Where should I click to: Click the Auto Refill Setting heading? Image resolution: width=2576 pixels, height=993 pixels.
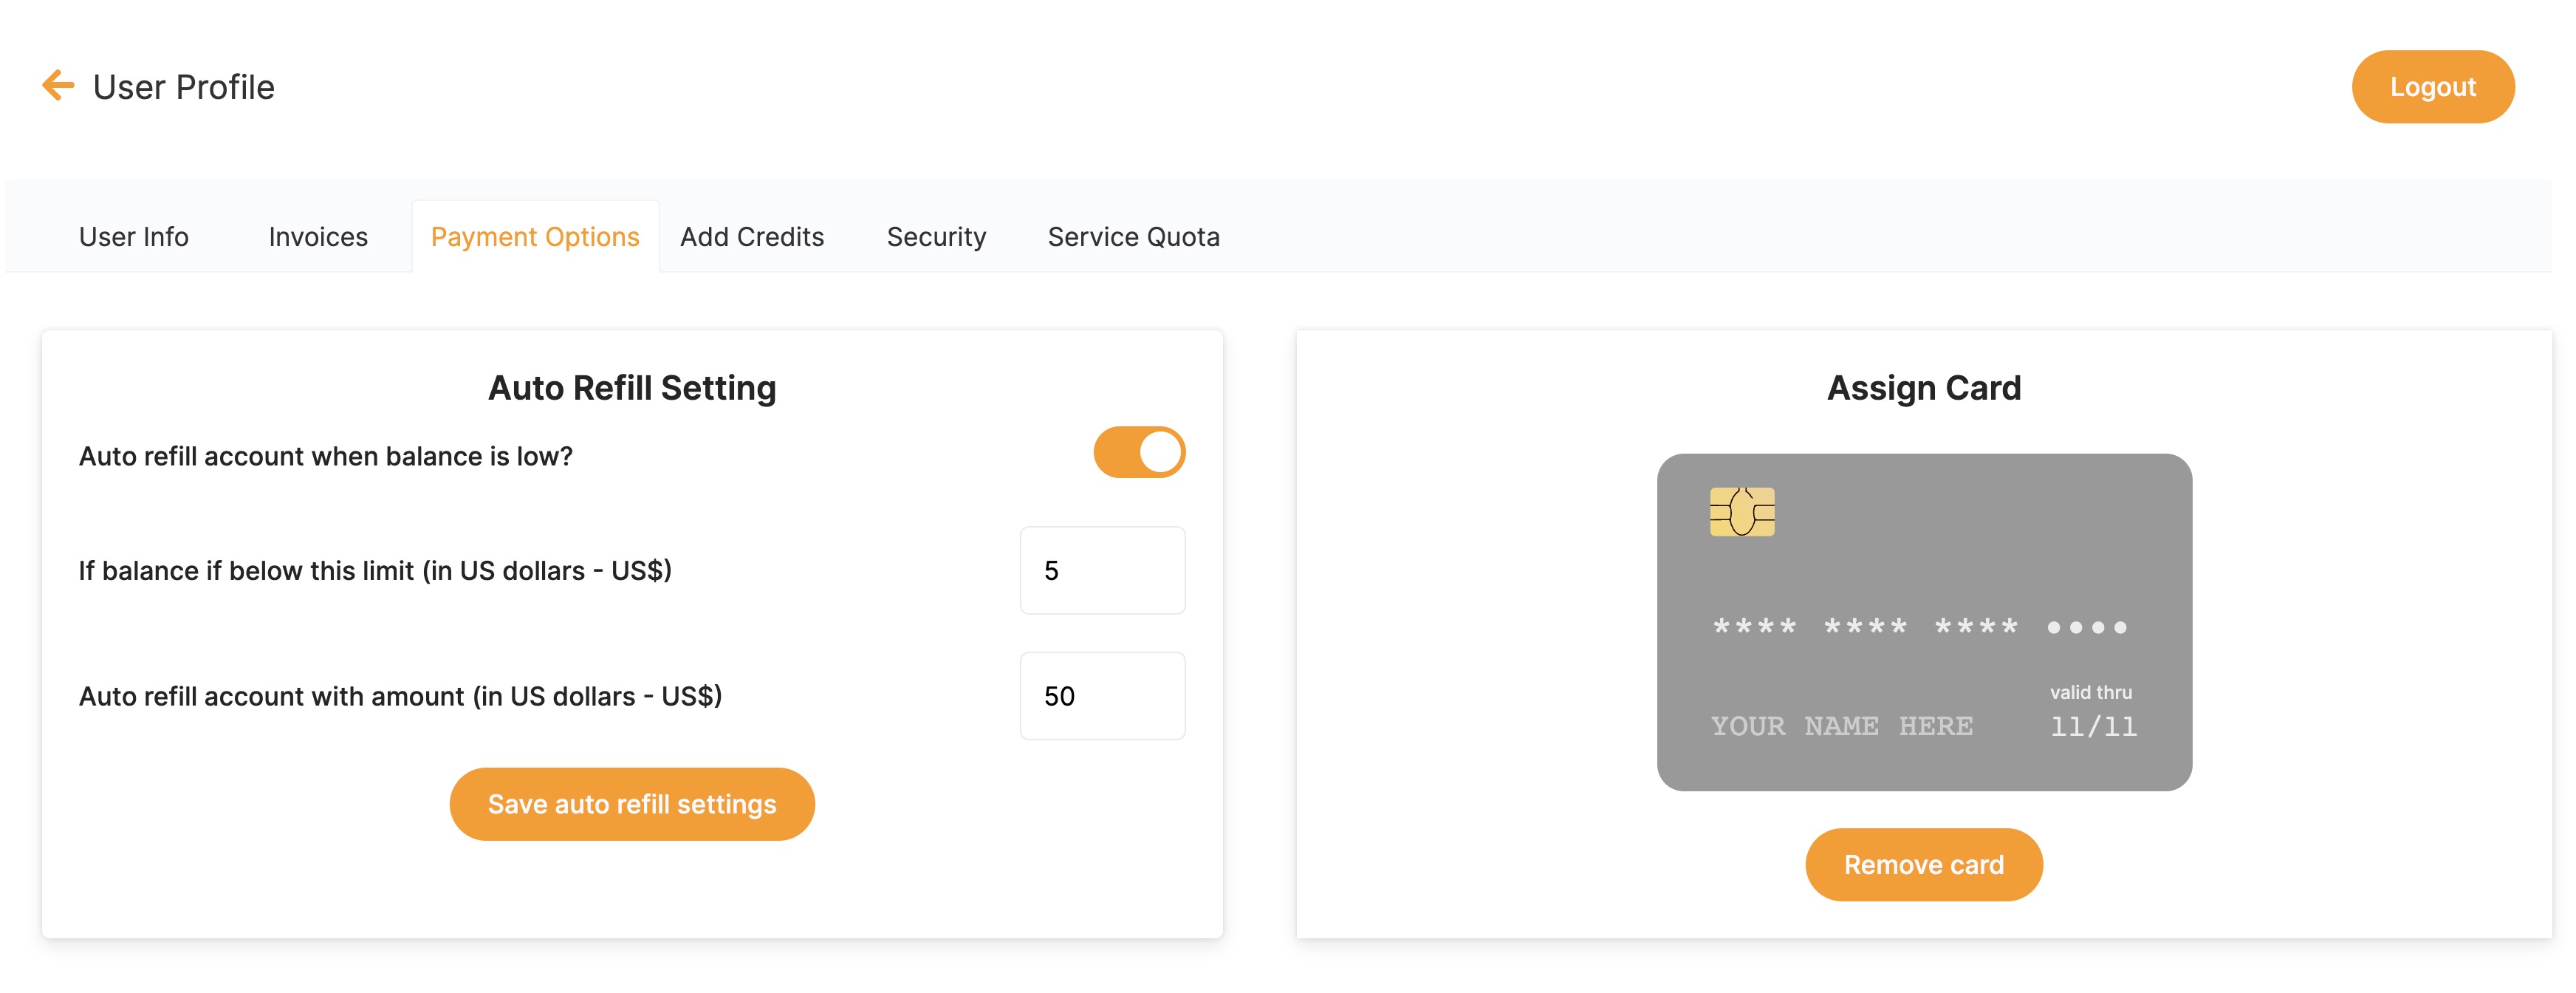(632, 387)
